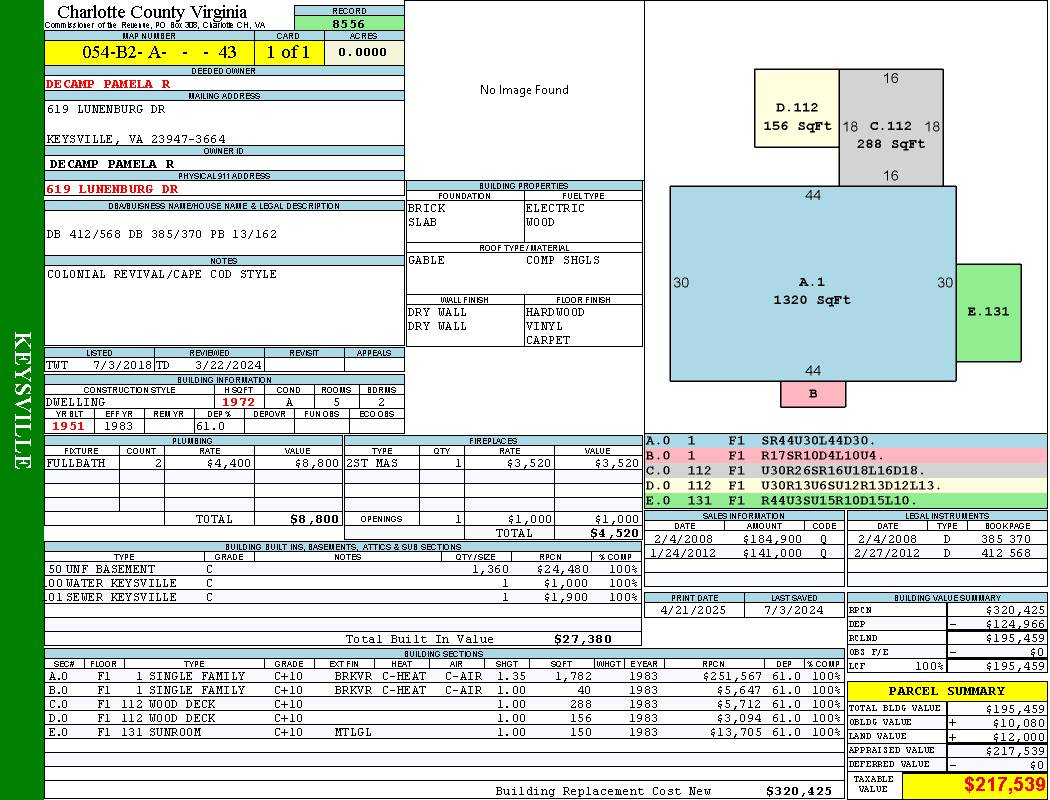1050x800 pixels.
Task: Click sale amount $184,900
Action: [x=772, y=539]
